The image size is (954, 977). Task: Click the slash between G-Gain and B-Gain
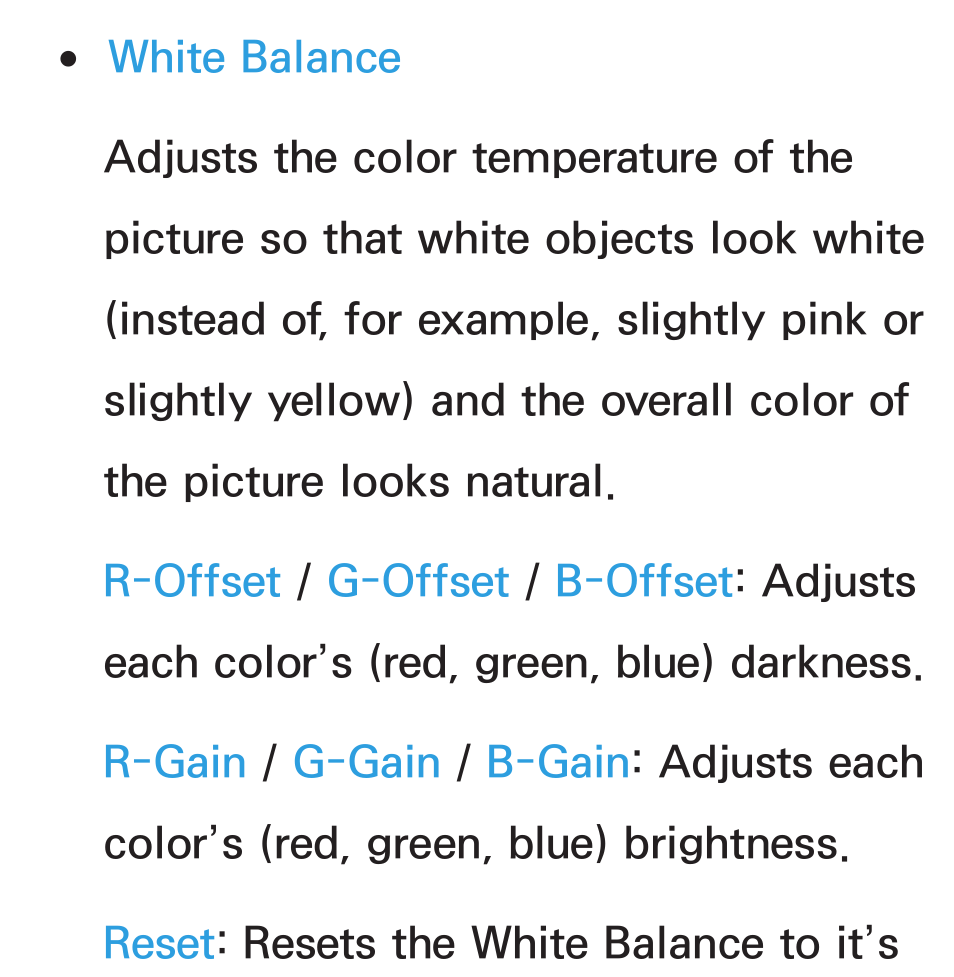pos(462,763)
